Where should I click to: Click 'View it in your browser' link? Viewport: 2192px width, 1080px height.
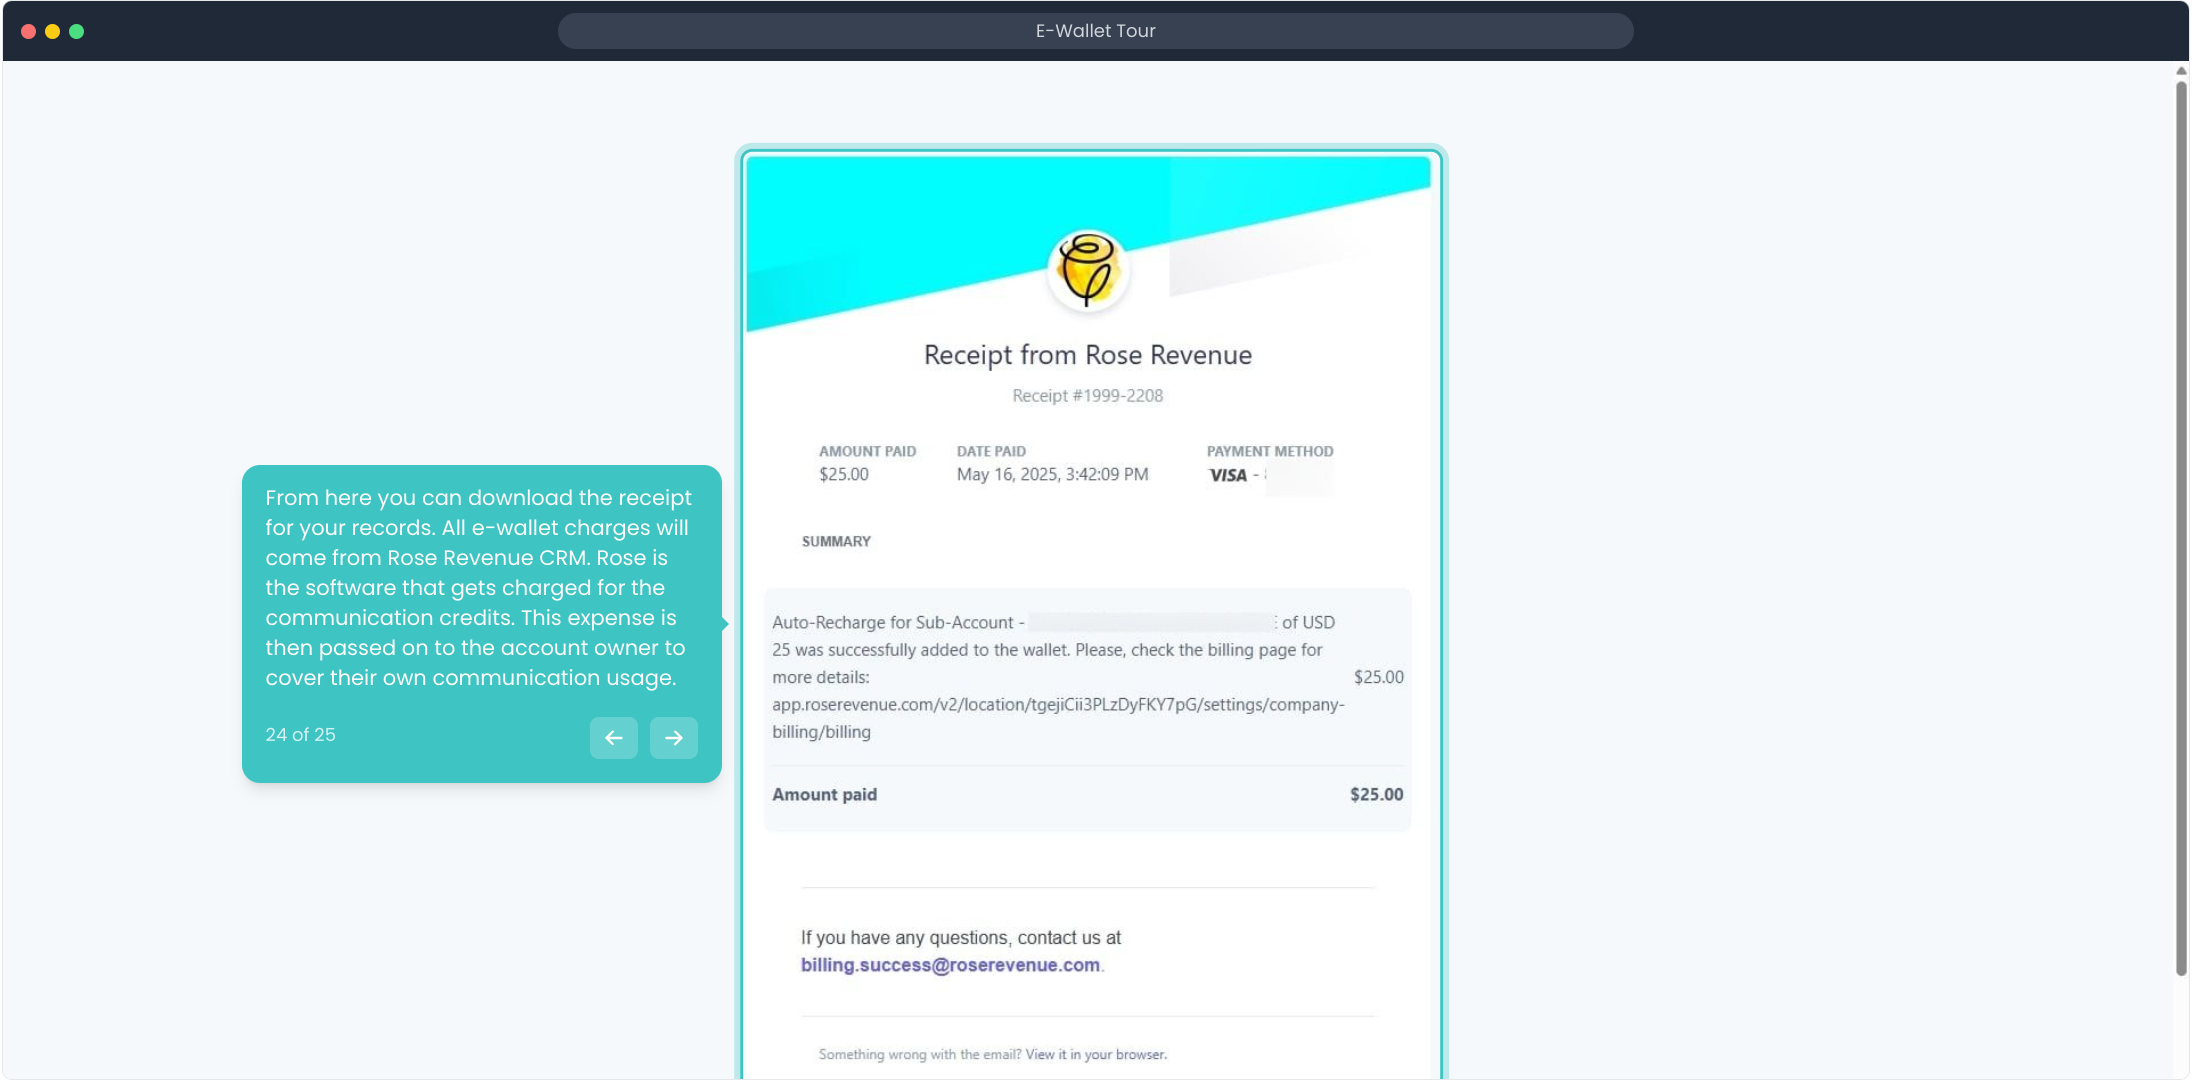click(1095, 1054)
